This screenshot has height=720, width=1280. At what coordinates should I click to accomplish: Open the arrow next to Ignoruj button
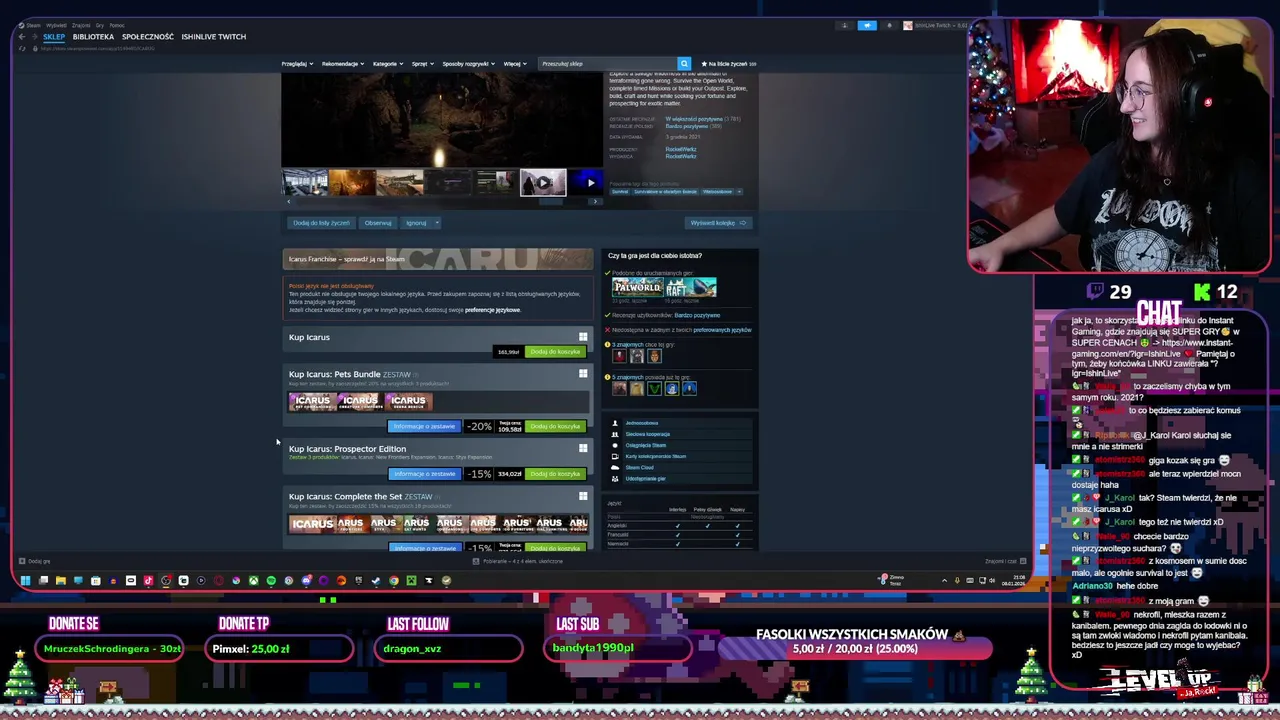tap(436, 223)
